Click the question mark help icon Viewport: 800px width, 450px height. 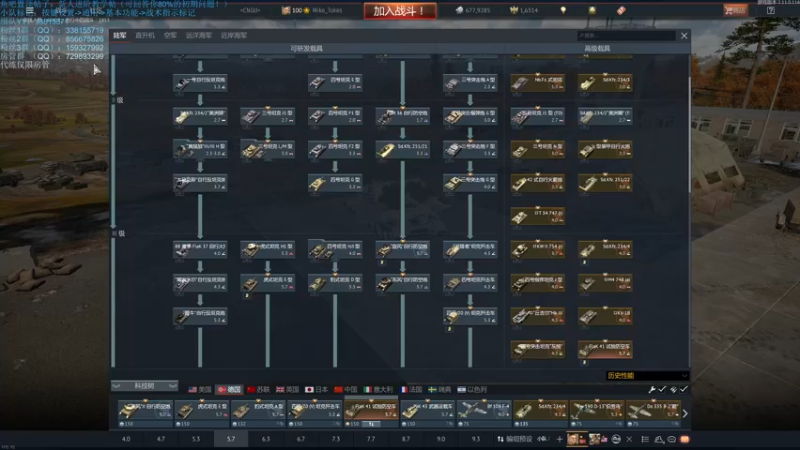[x=770, y=10]
